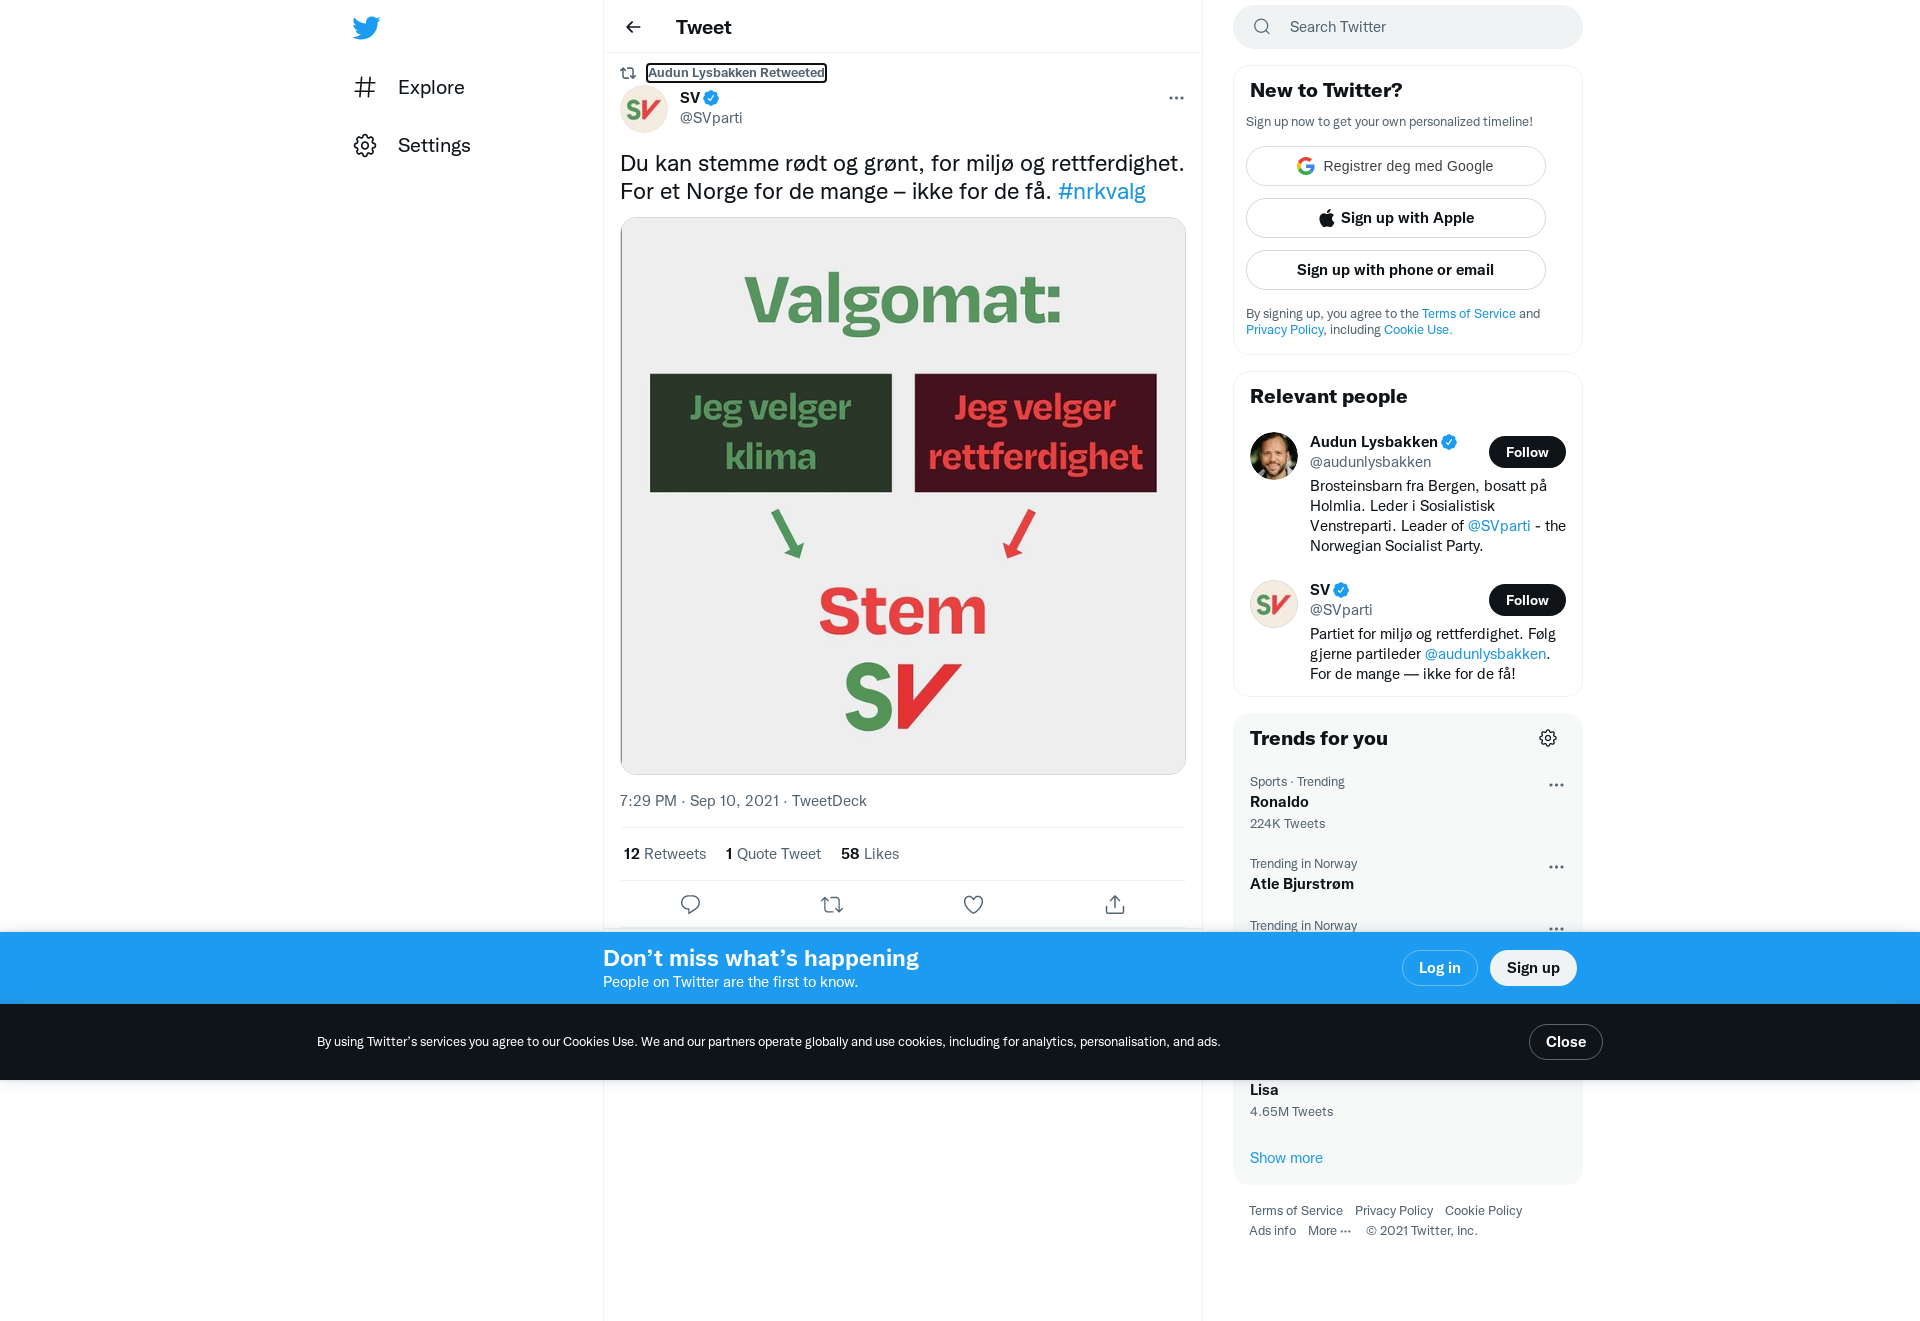Click the Twitter bird logo
The image size is (1920, 1321).
click(366, 27)
